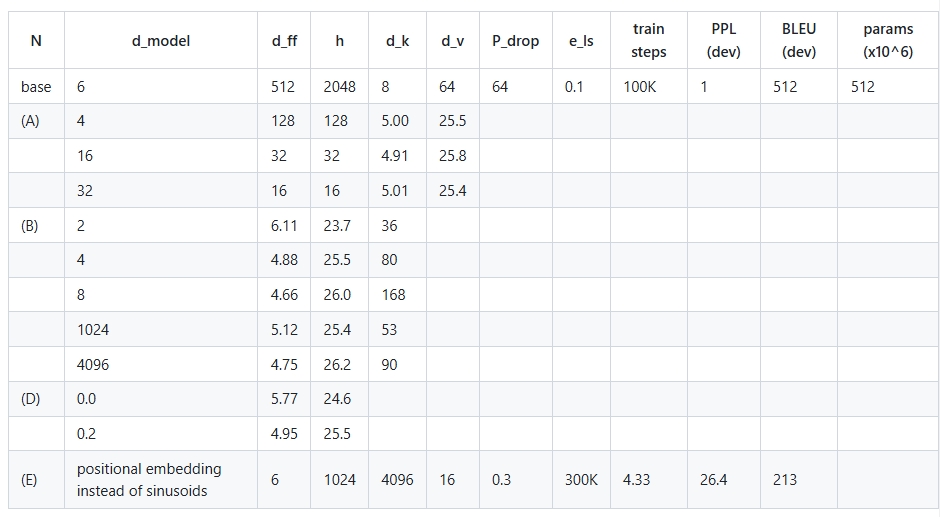The height and width of the screenshot is (517, 940).
Task: Select the 4096 cell in d_model column
Action: click(x=161, y=364)
